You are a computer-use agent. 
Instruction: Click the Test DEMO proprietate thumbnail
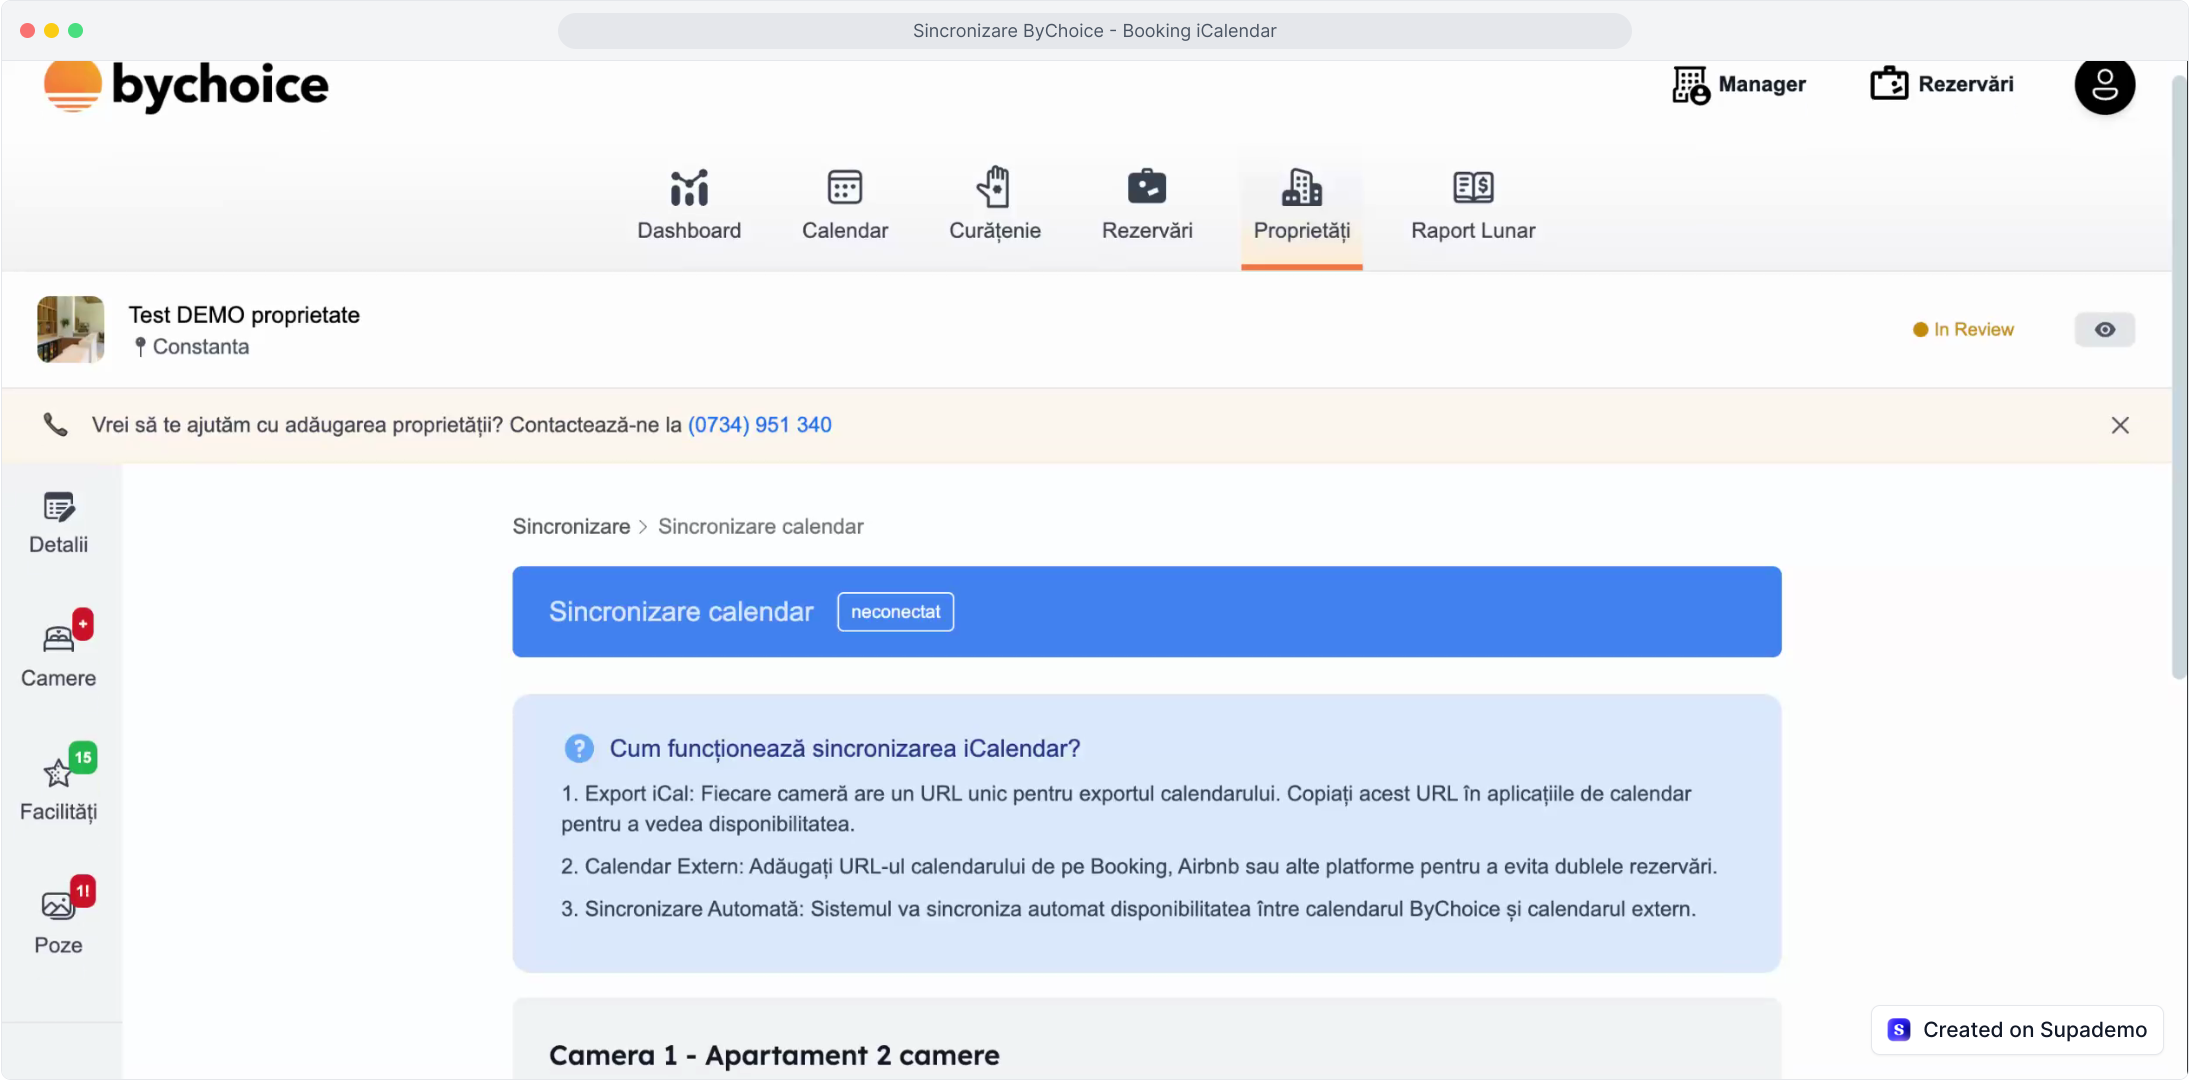70,329
